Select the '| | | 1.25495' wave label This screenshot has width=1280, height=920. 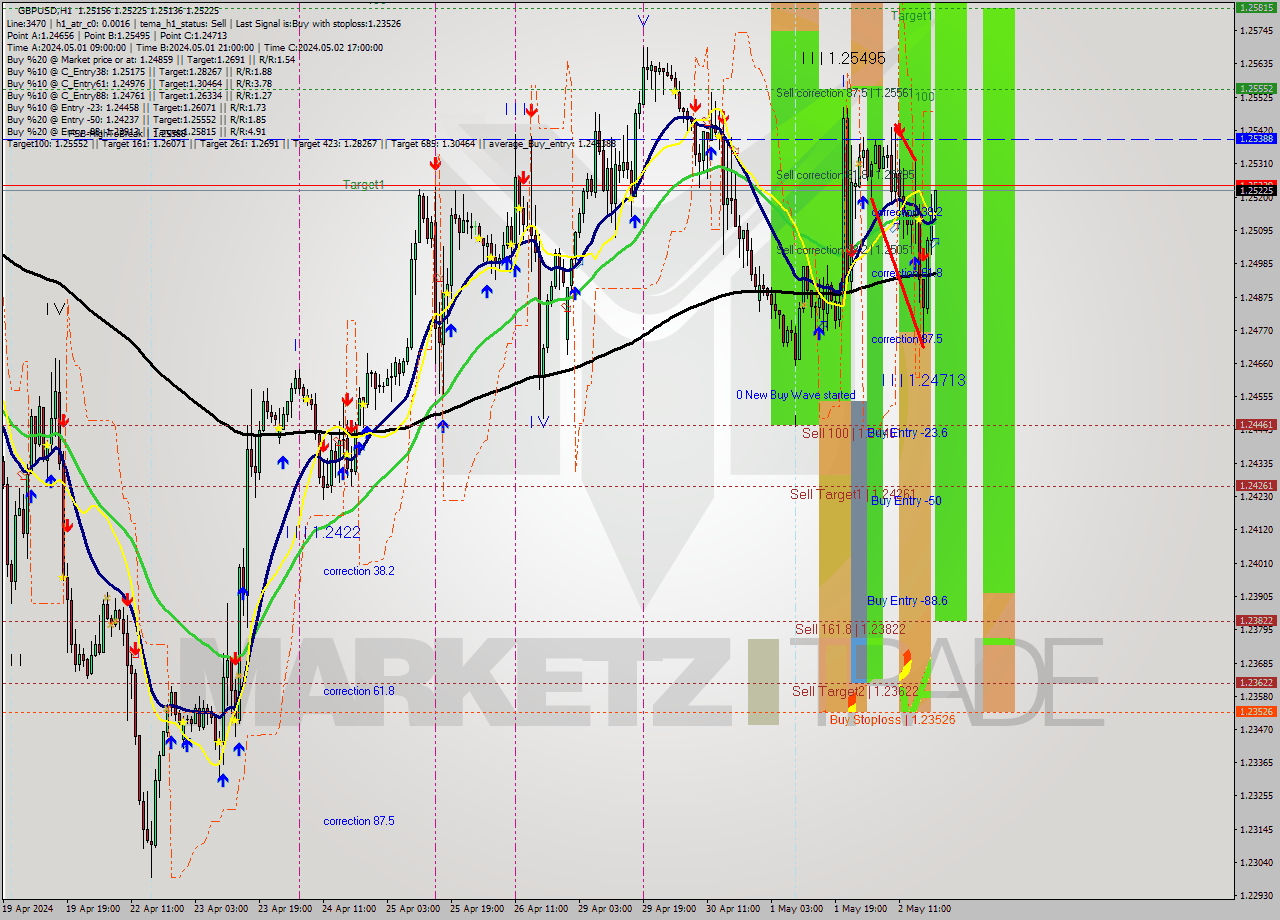[843, 58]
